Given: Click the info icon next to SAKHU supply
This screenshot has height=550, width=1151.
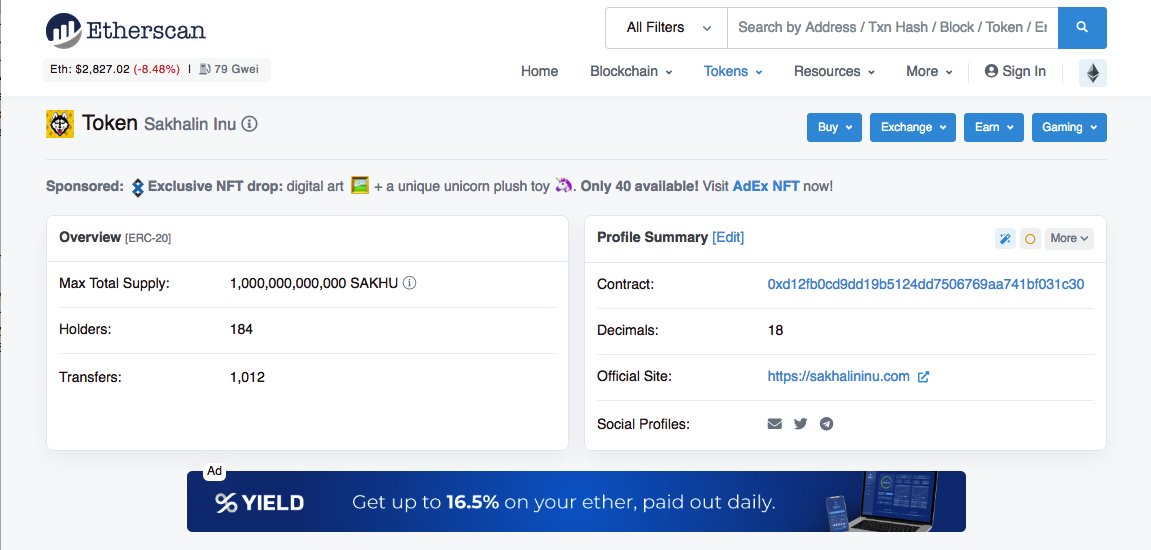Looking at the screenshot, I should pos(410,283).
